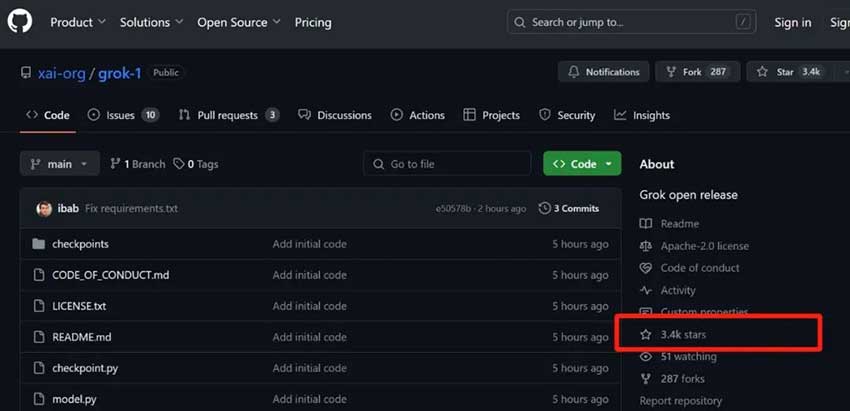View the 287 forks link in About
Screen dimensions: 850x411
(x=682, y=378)
